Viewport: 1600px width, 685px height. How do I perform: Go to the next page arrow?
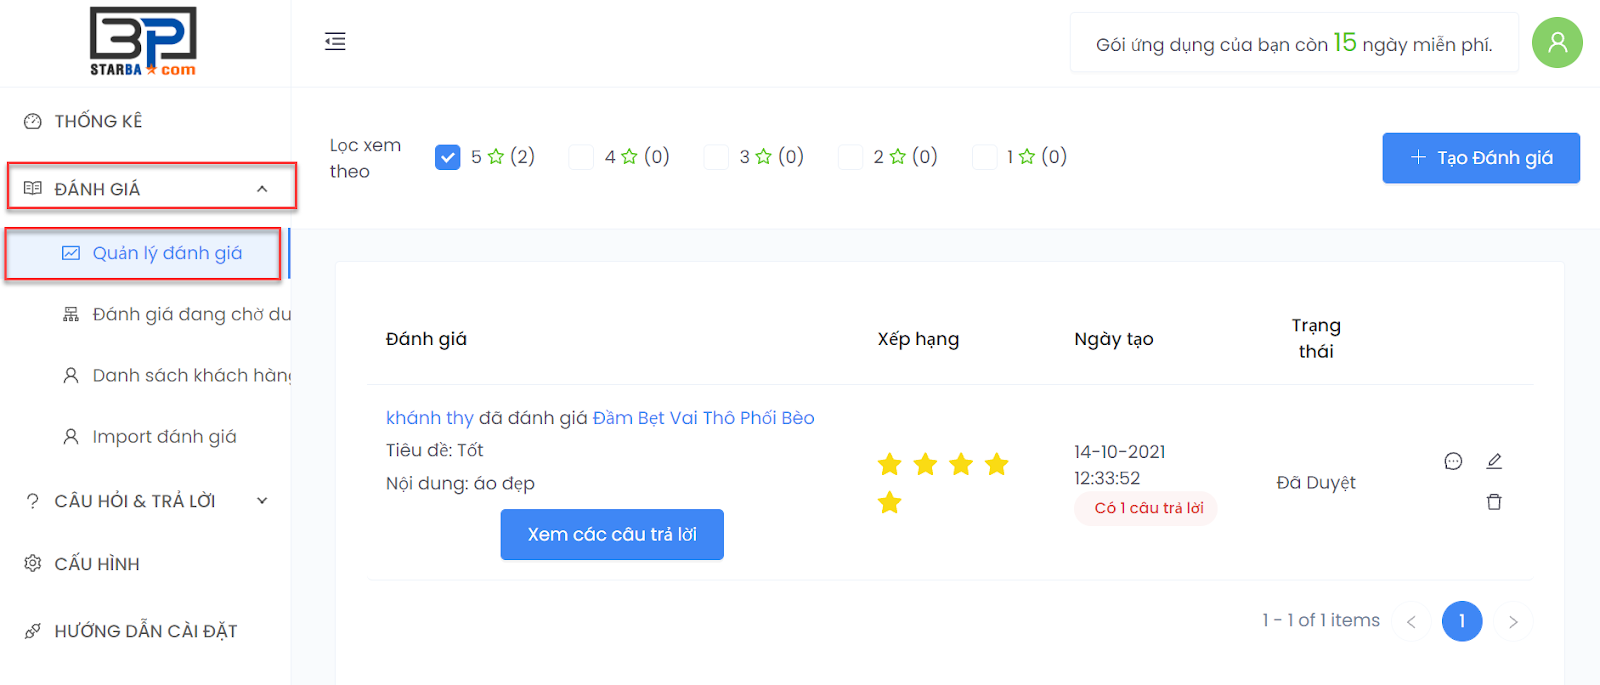click(x=1513, y=622)
